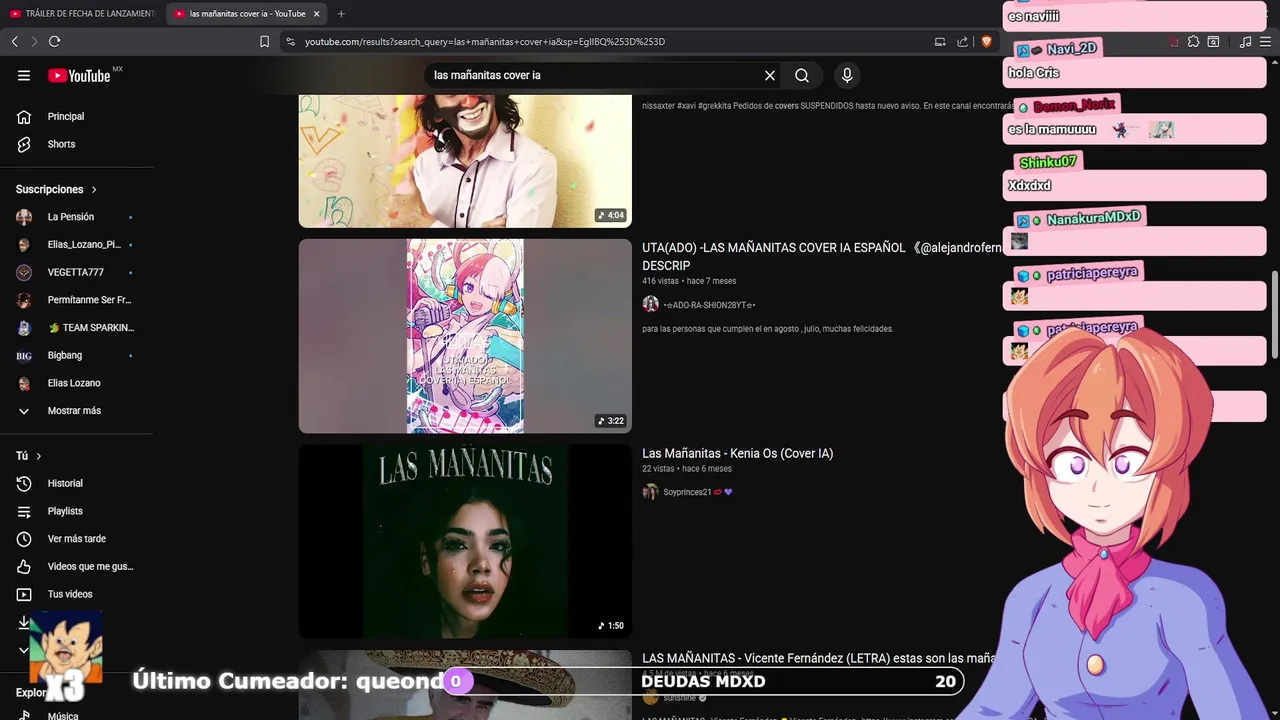1280x720 pixels.
Task: Click the Soyprinces21 channel avatar
Action: (650, 492)
